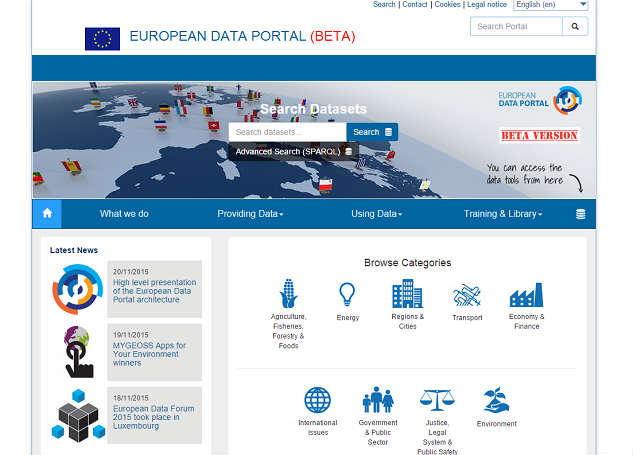
Task: Click the 19/11/2015 news date
Action: 130,335
